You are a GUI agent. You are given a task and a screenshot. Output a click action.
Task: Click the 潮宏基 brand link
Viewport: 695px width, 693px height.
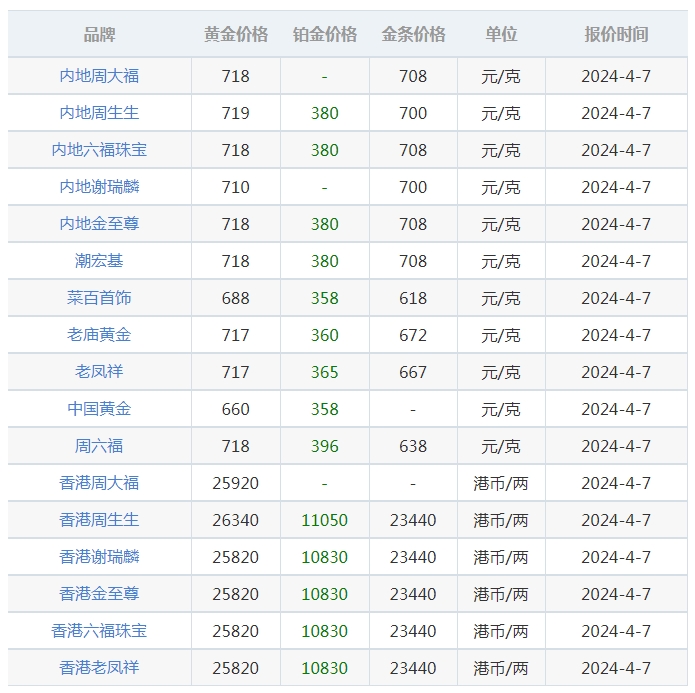pyautogui.click(x=99, y=261)
